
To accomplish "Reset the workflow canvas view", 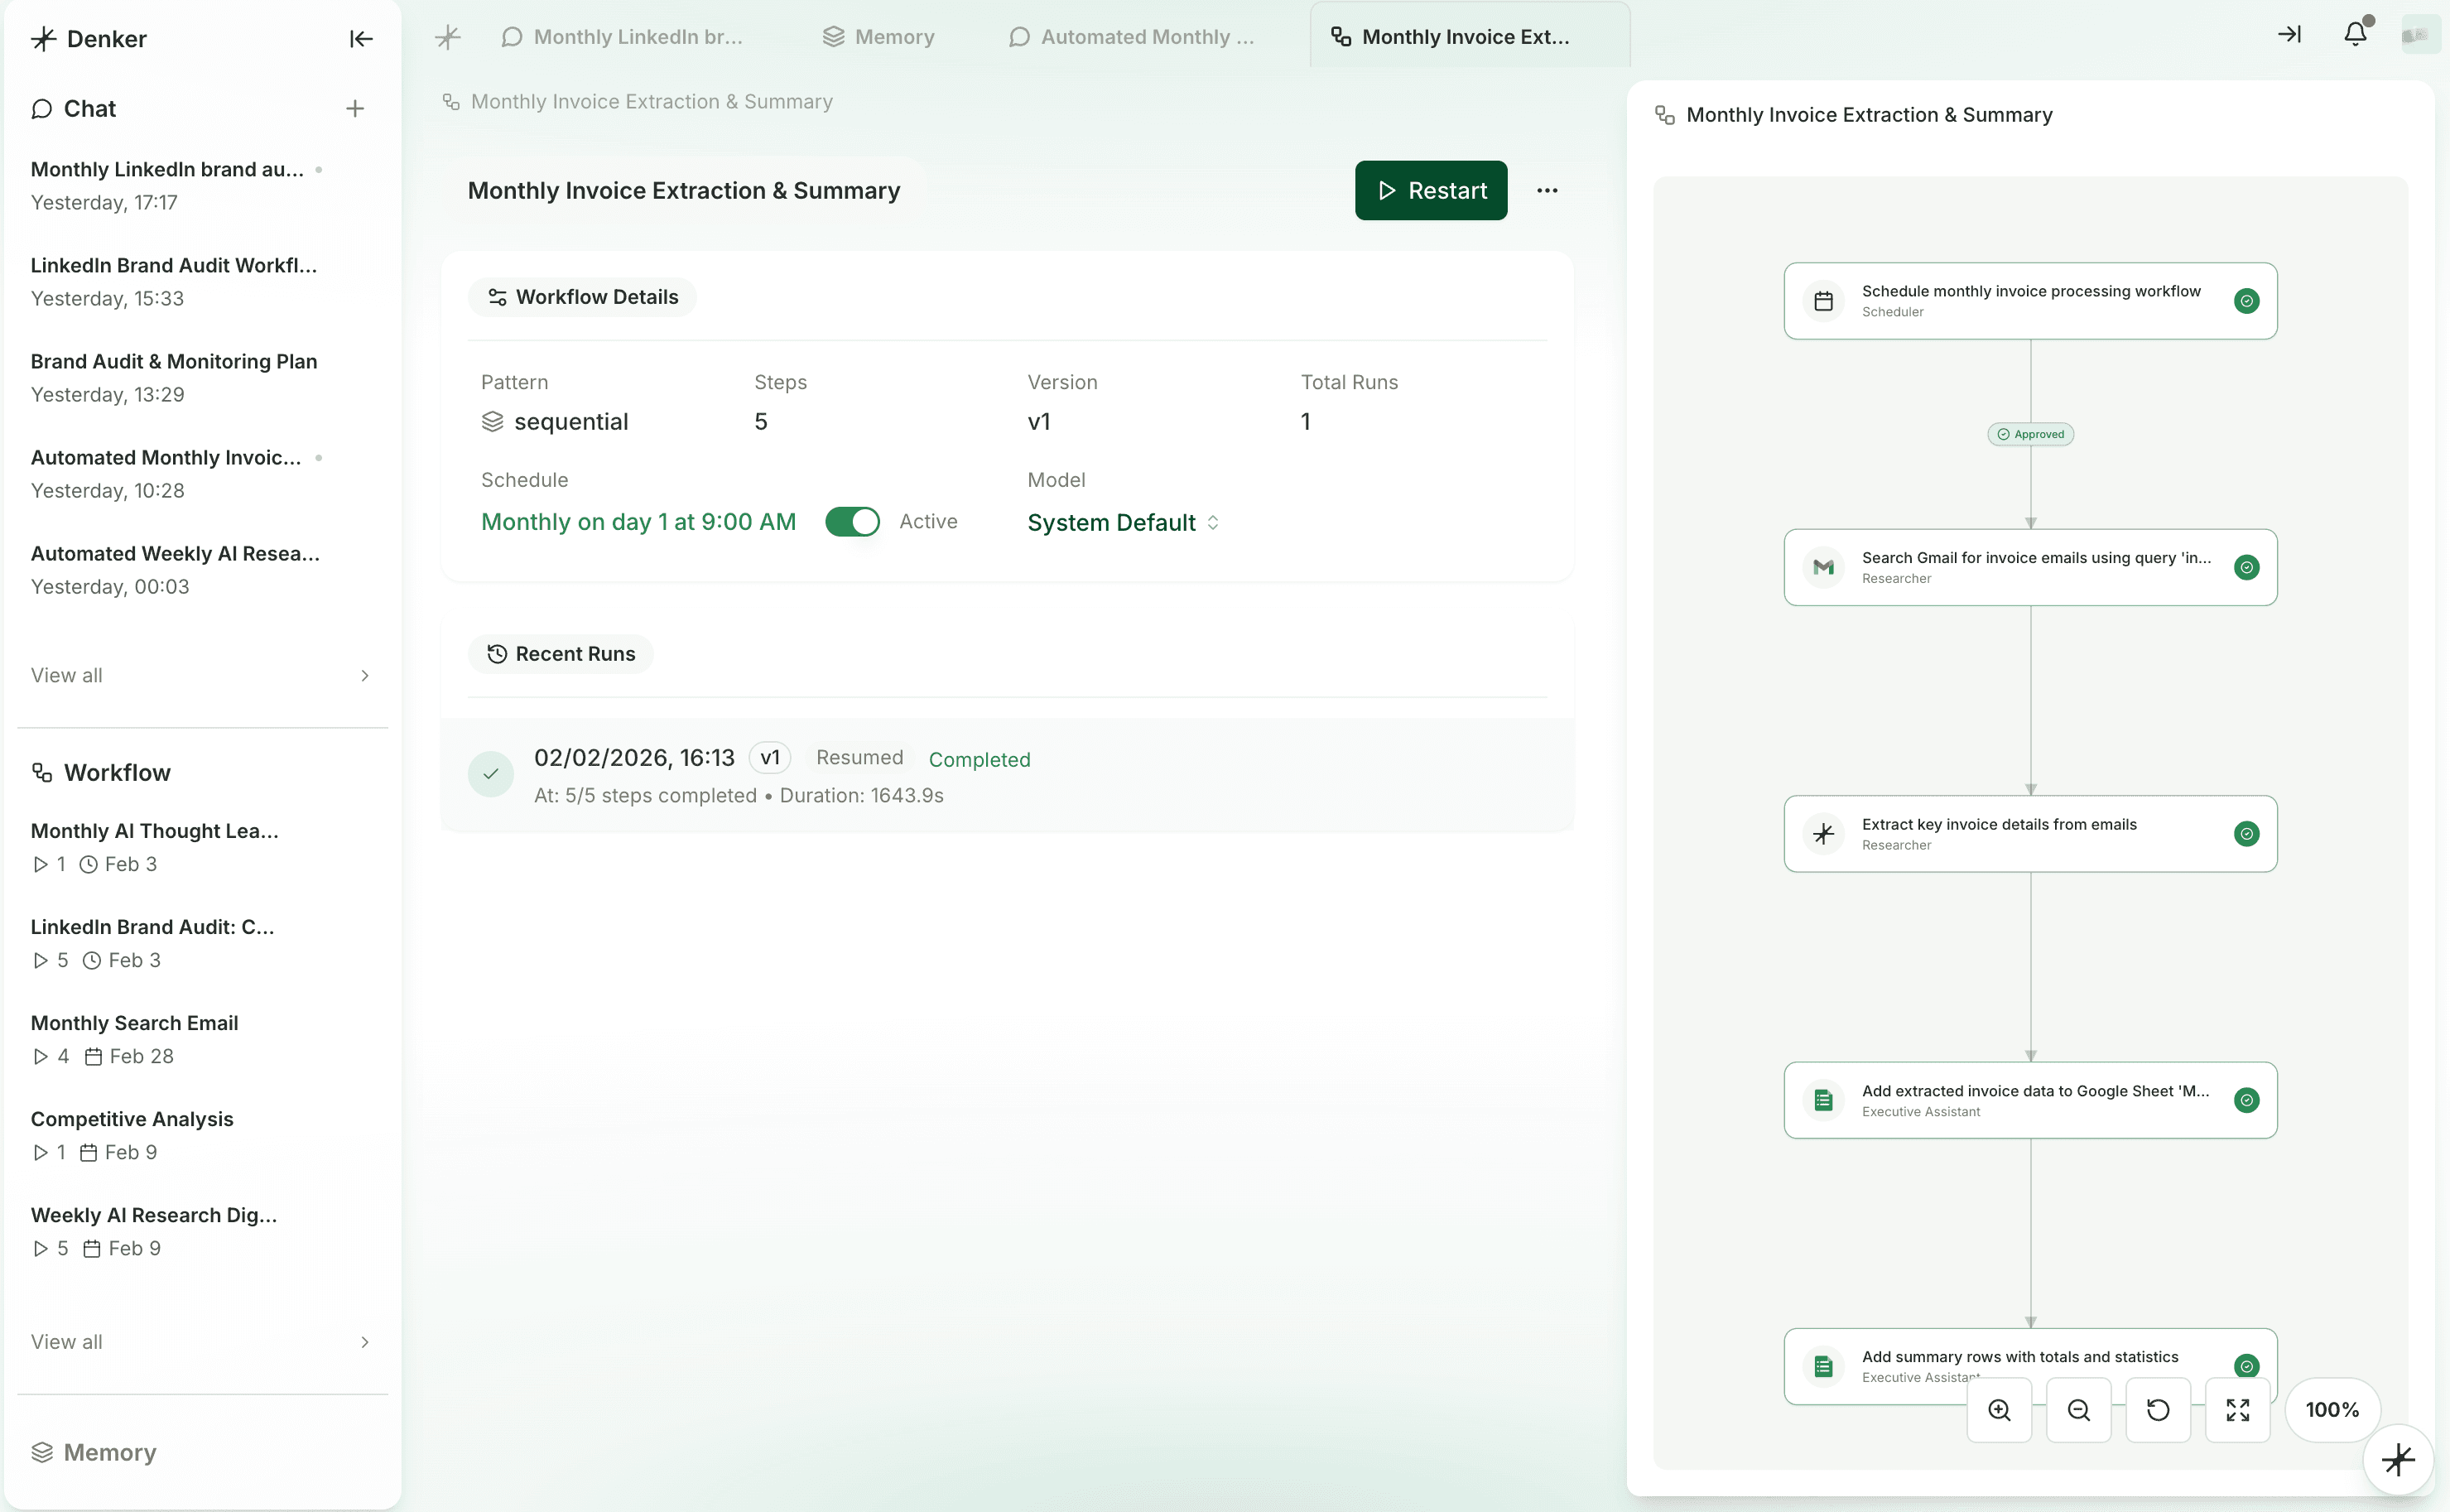I will (x=2158, y=1410).
